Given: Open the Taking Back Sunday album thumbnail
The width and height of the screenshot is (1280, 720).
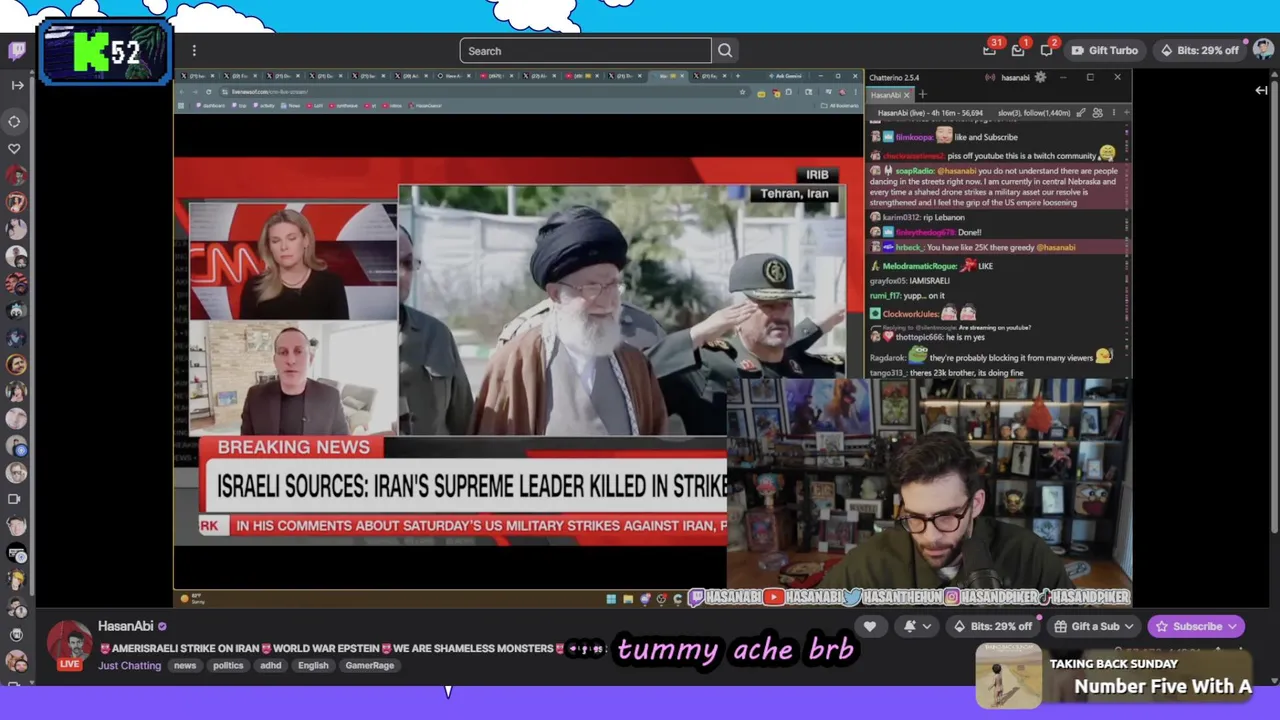Looking at the screenshot, I should (1008, 676).
